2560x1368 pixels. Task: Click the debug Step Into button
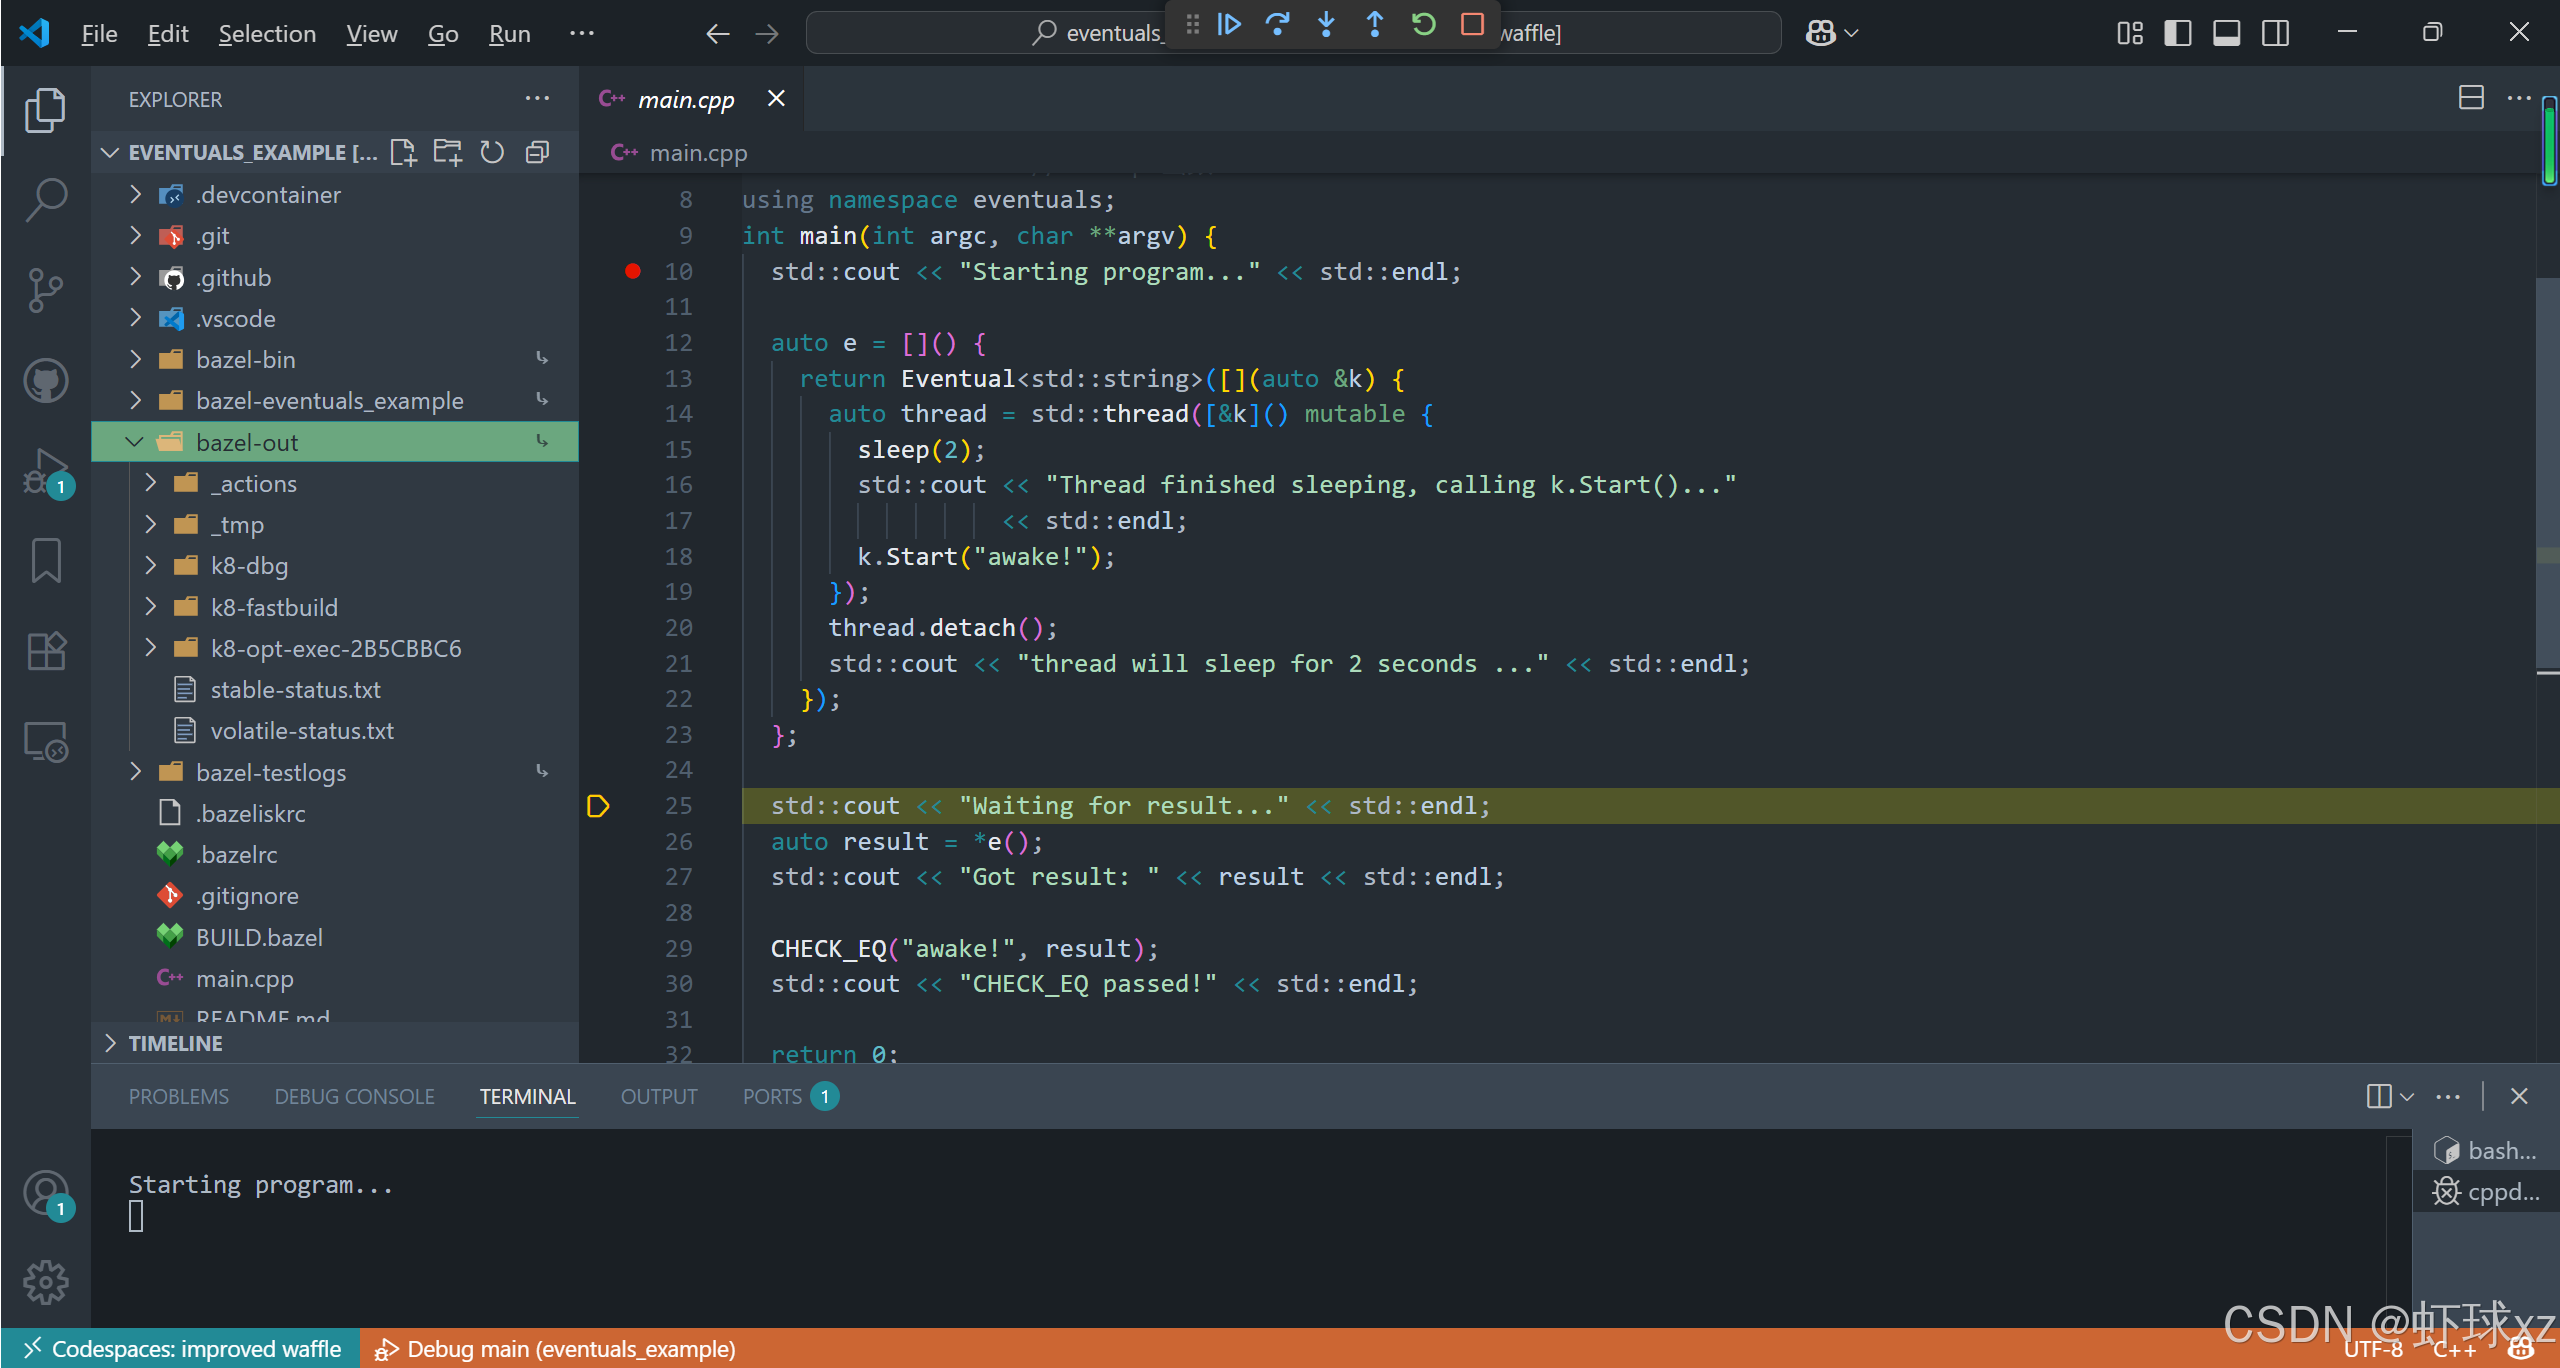coord(1326,24)
